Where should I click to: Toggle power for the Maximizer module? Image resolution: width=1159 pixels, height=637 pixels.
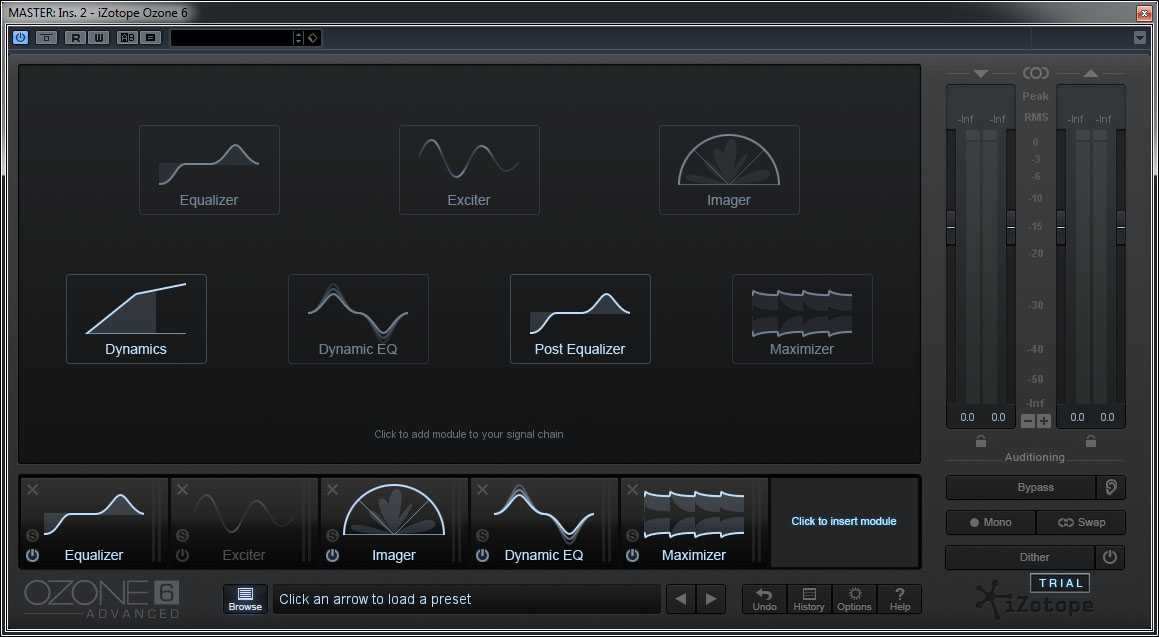click(633, 555)
